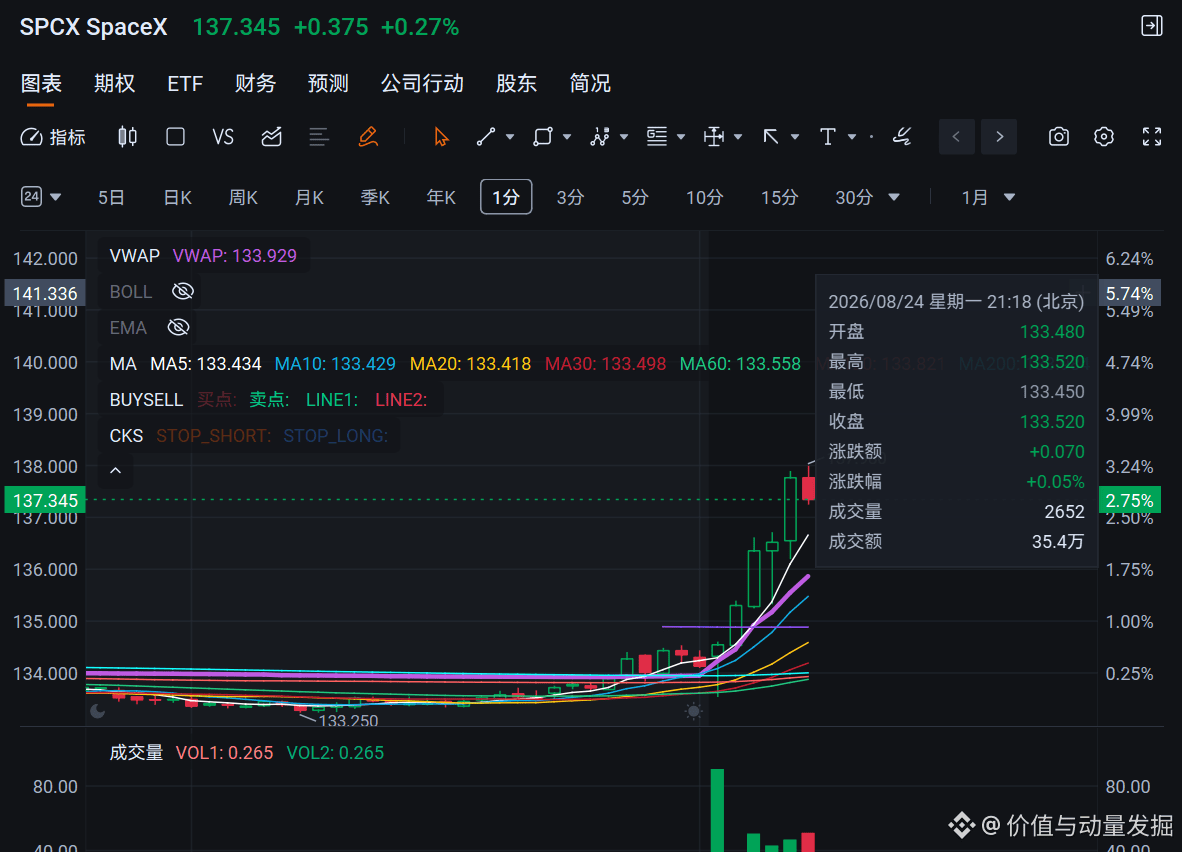Image resolution: width=1182 pixels, height=852 pixels.
Task: Activate the orange drawing pencil tool
Action: 368,137
